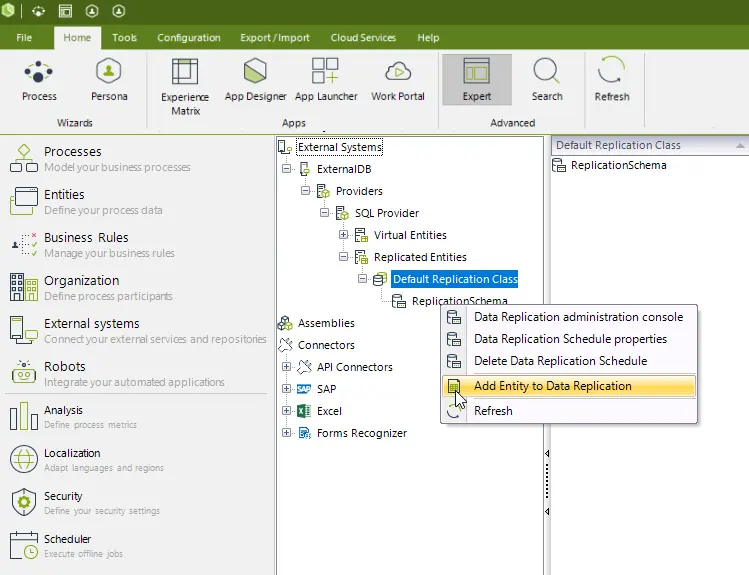
Task: Open the Search tool
Action: (x=547, y=80)
